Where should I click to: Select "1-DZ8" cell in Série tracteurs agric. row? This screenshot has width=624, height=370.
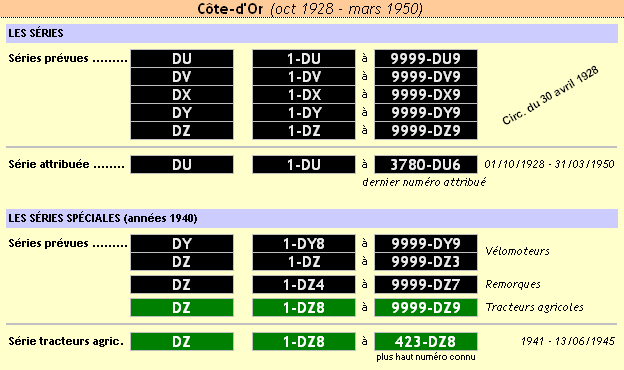click(x=304, y=341)
